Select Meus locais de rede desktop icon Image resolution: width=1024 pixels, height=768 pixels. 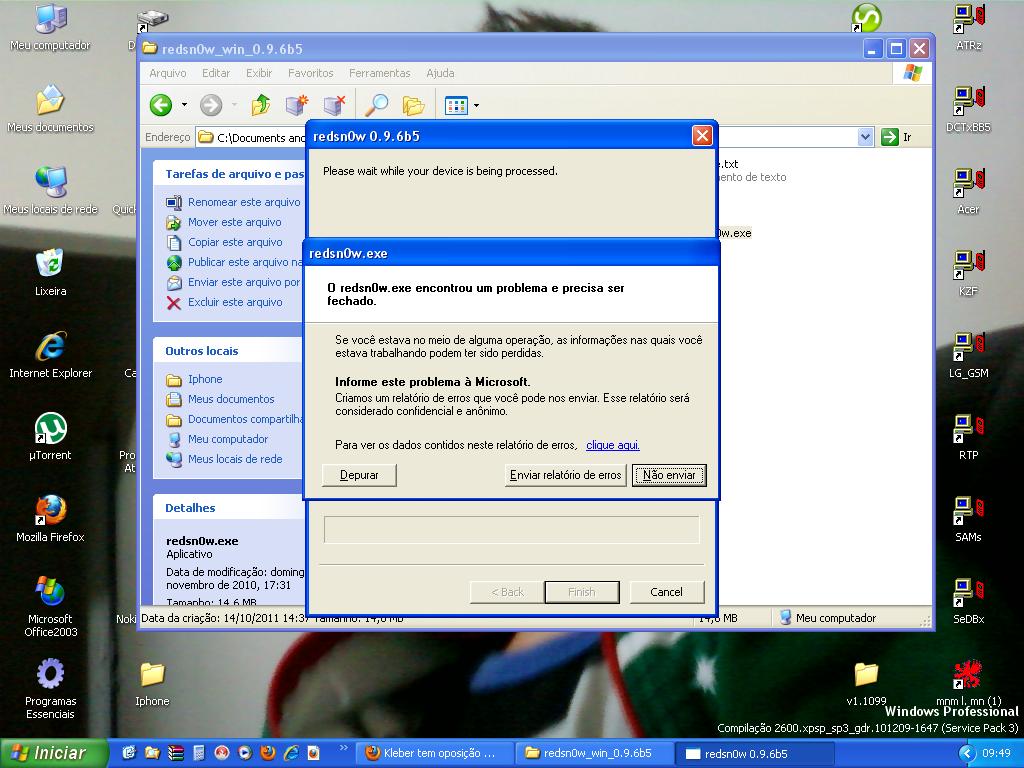click(x=50, y=191)
